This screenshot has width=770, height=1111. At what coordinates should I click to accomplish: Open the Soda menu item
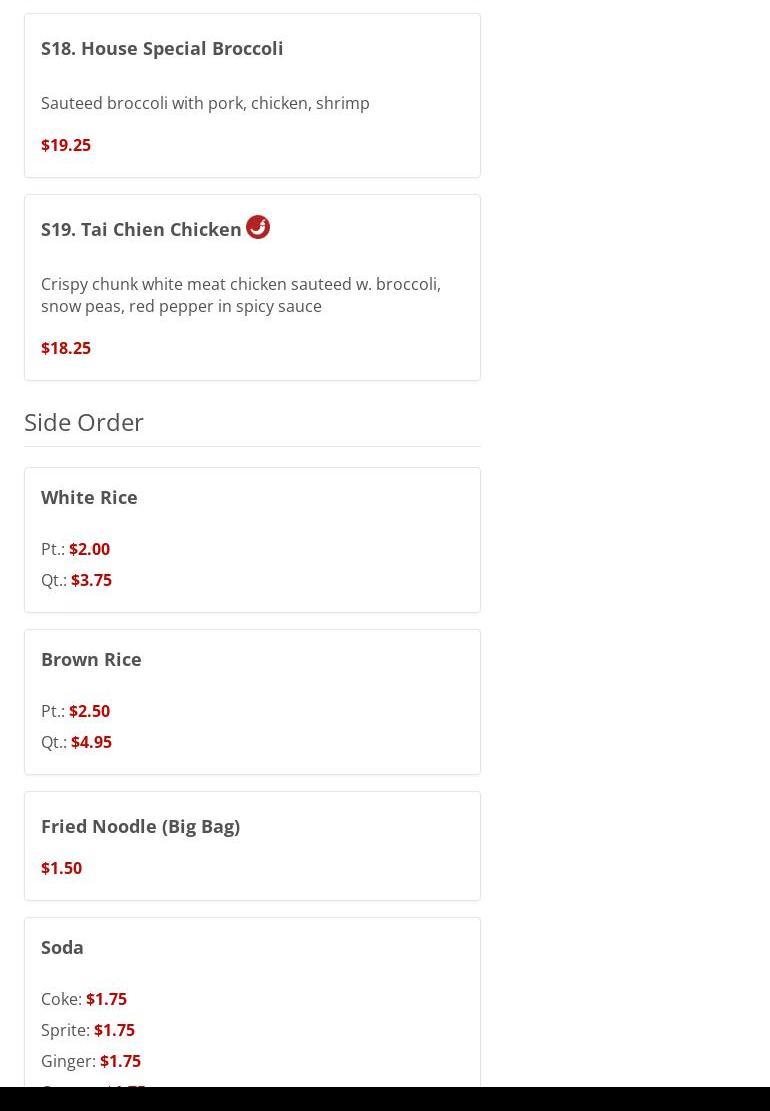click(x=62, y=947)
